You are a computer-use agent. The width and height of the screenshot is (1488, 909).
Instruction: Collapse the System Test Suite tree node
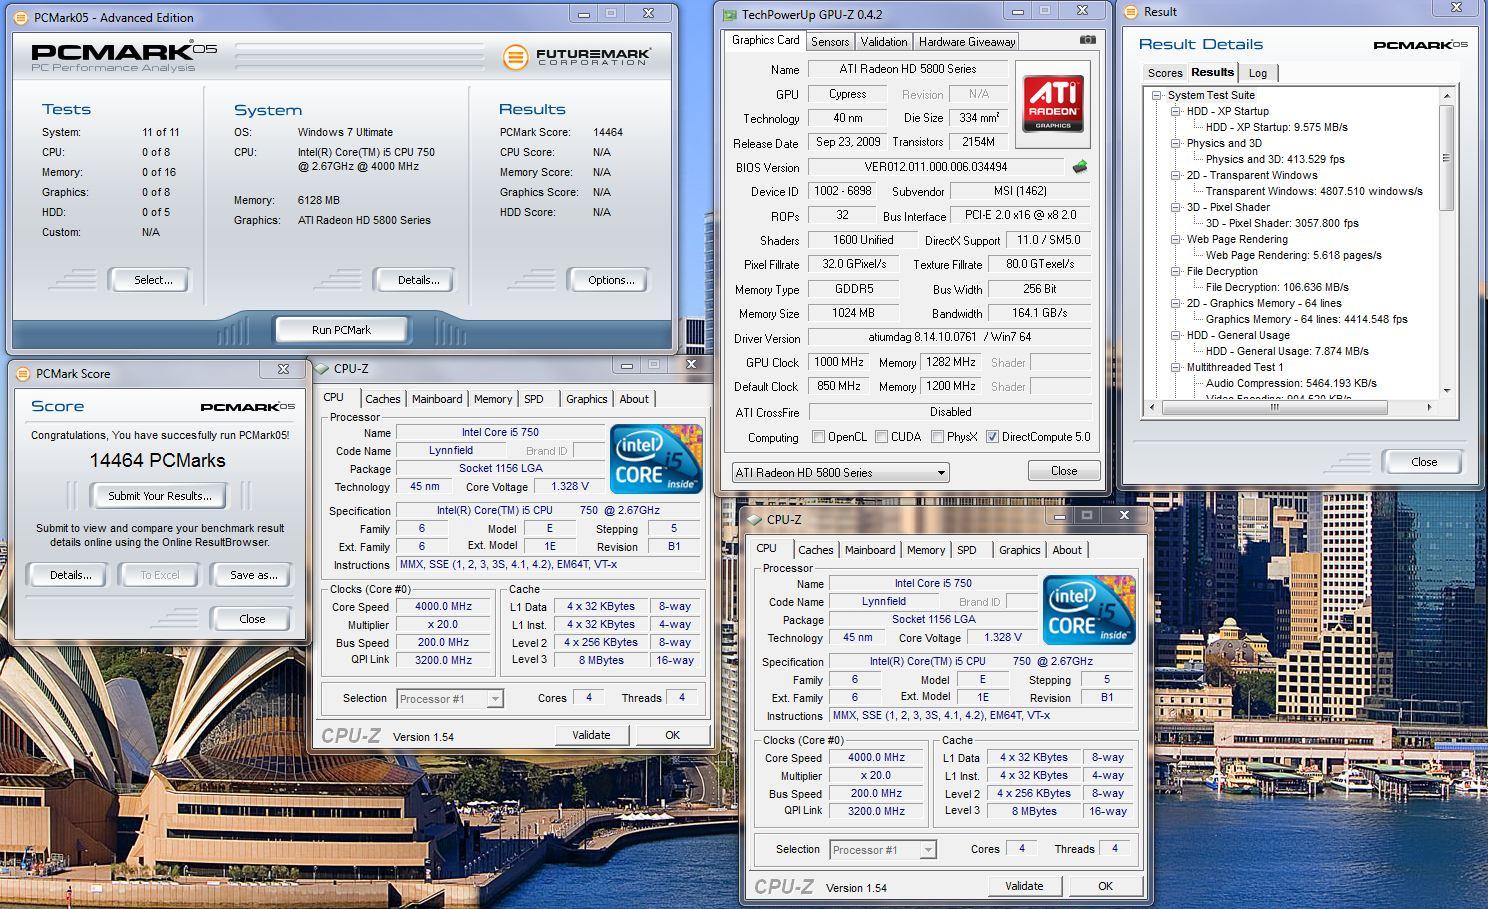[1156, 95]
